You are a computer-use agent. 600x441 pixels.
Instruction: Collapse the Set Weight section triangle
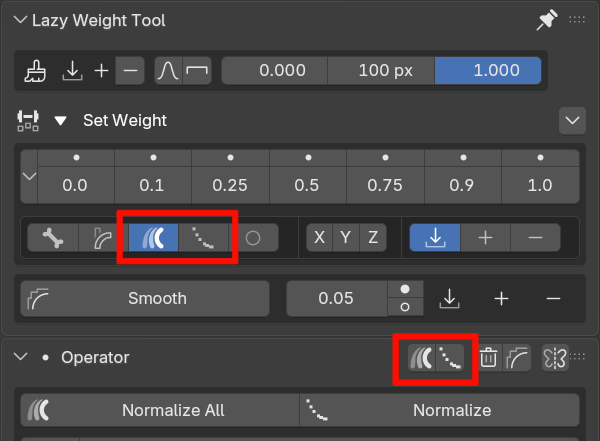[x=61, y=121]
